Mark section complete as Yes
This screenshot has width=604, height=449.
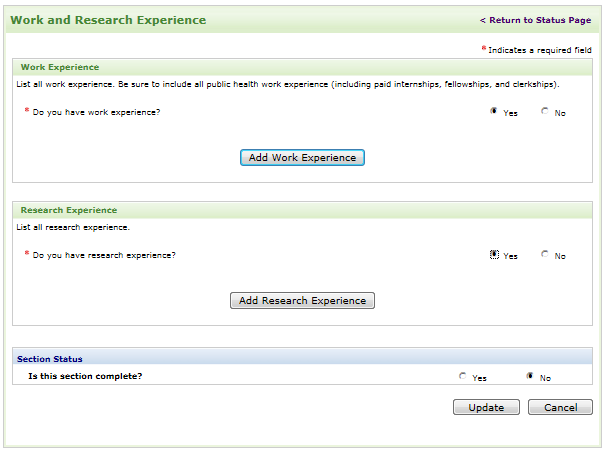point(463,376)
